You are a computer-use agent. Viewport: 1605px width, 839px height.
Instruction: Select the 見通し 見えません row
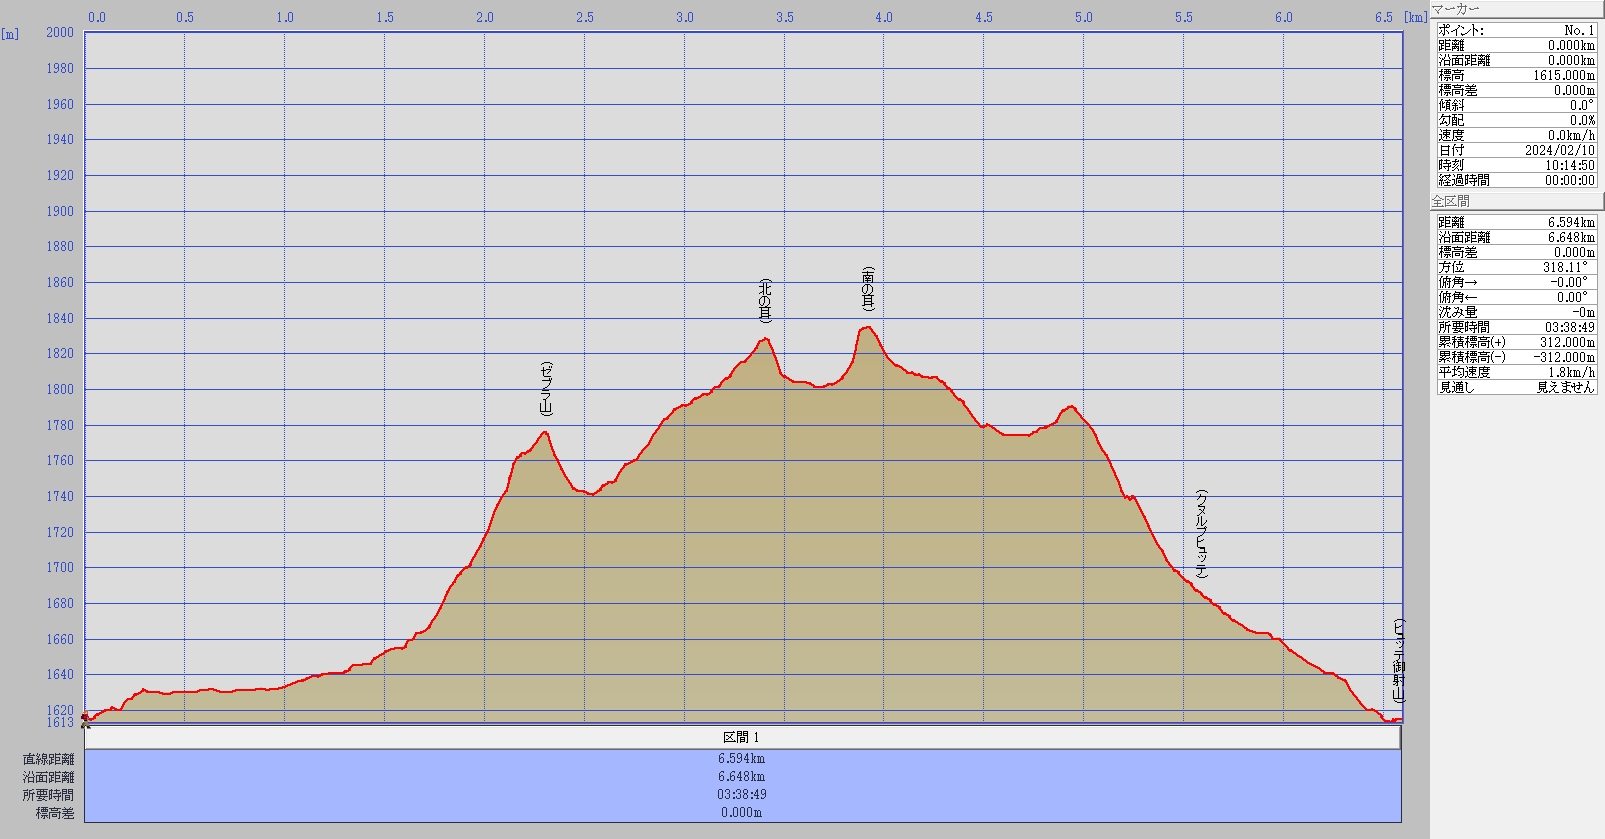coord(1516,387)
